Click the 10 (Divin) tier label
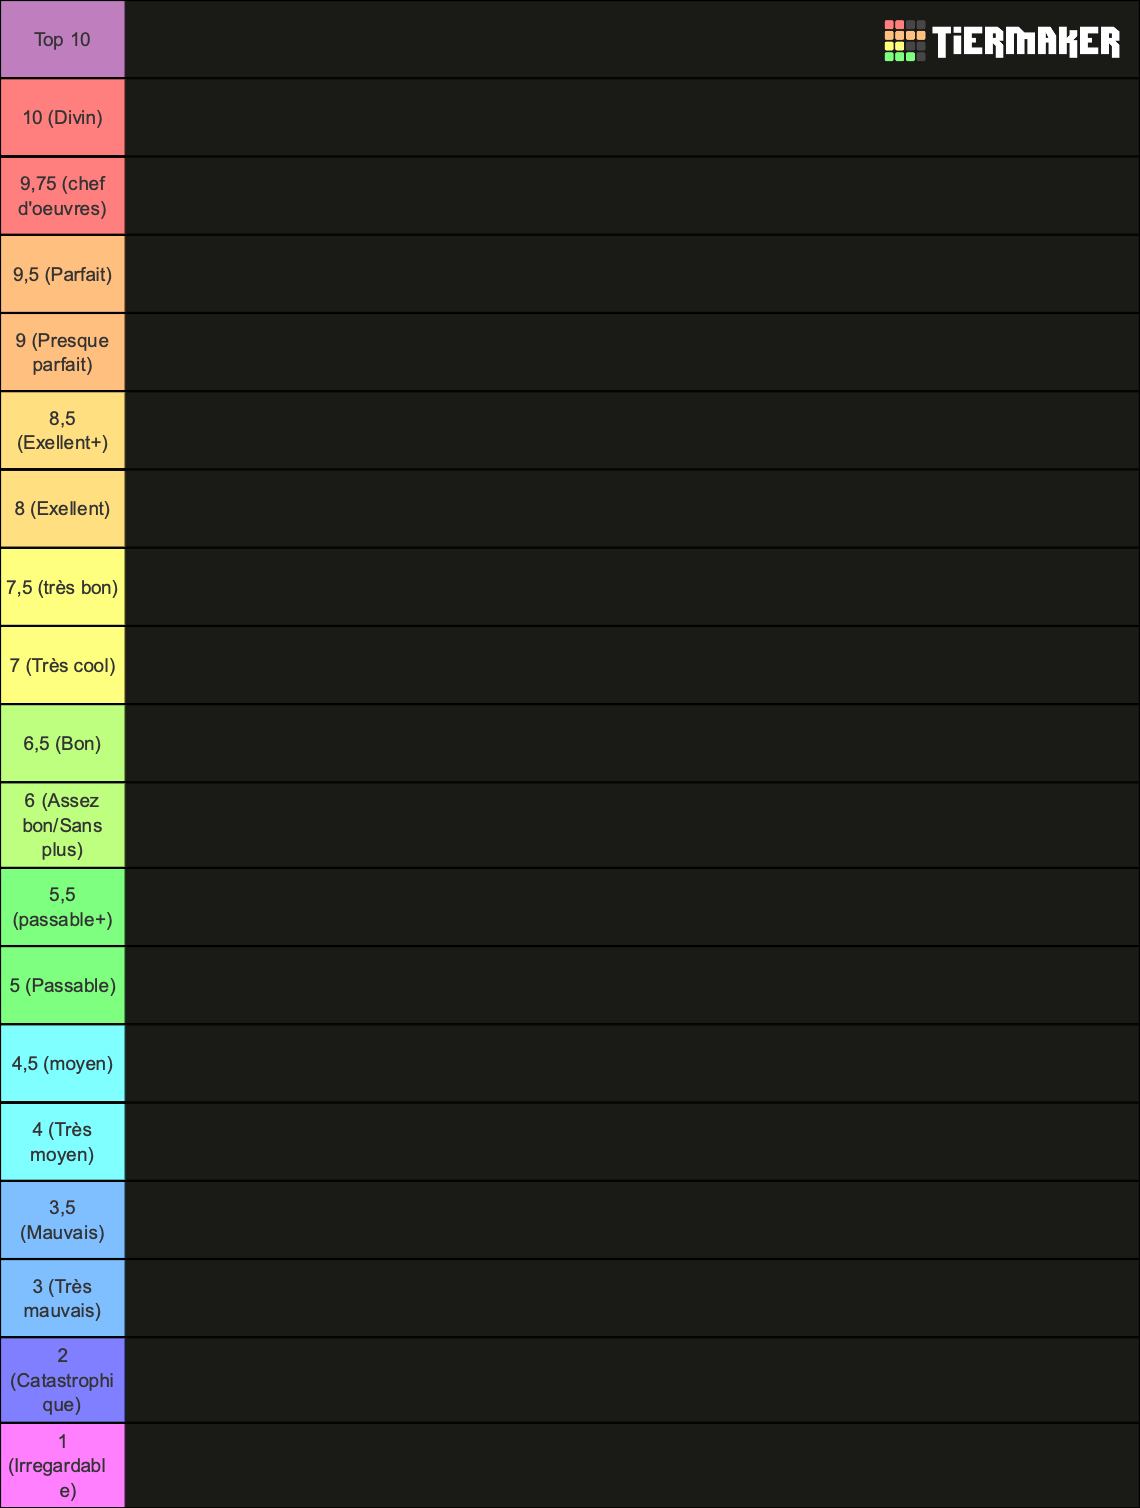 pyautogui.click(x=62, y=118)
